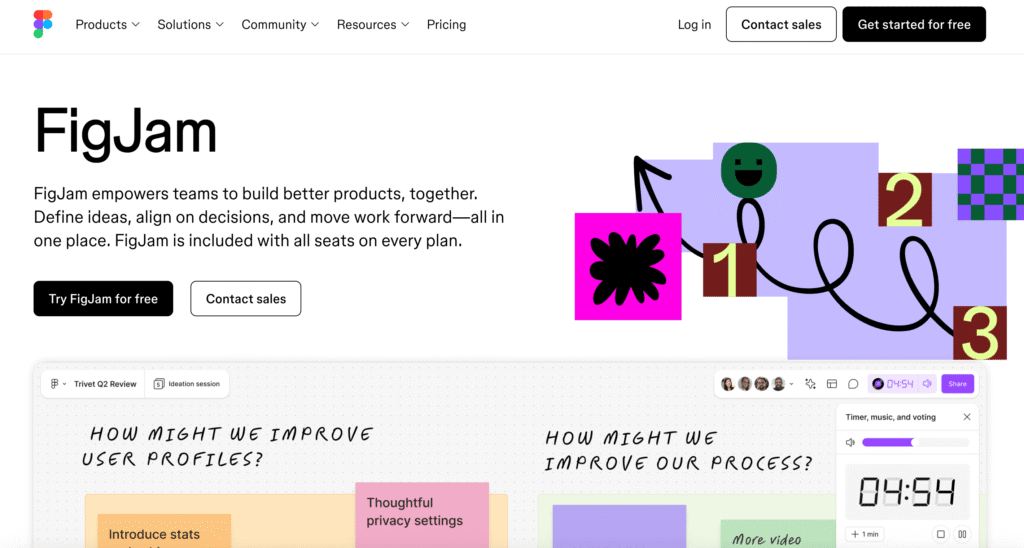This screenshot has width=1024, height=548.
Task: Click the purple 04:54 timer in the toolbar
Action: [x=893, y=384]
